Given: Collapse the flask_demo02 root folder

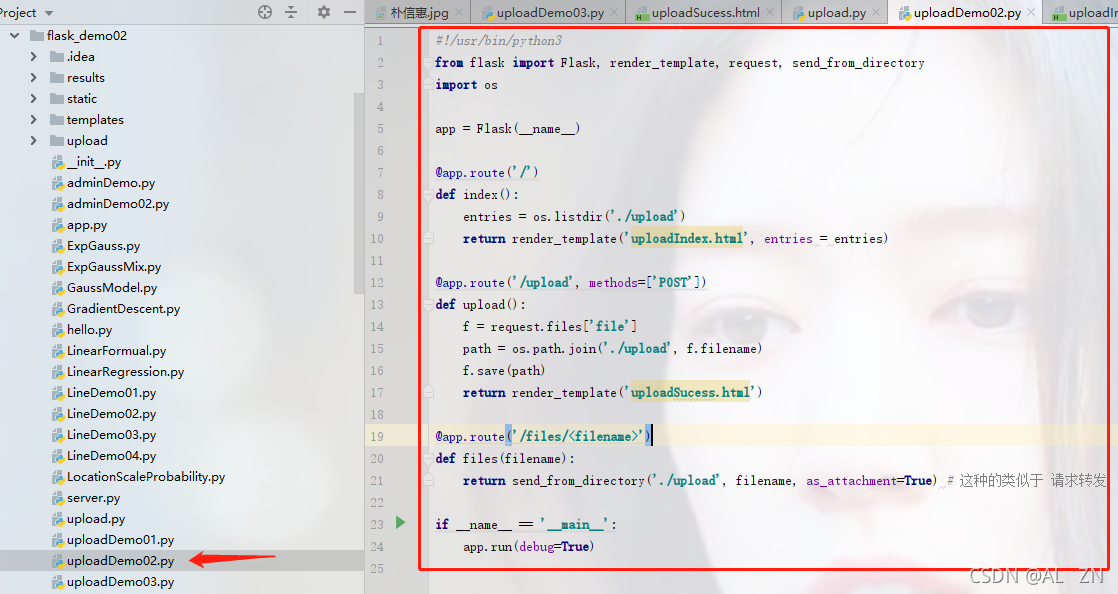Looking at the screenshot, I should pyautogui.click(x=14, y=35).
